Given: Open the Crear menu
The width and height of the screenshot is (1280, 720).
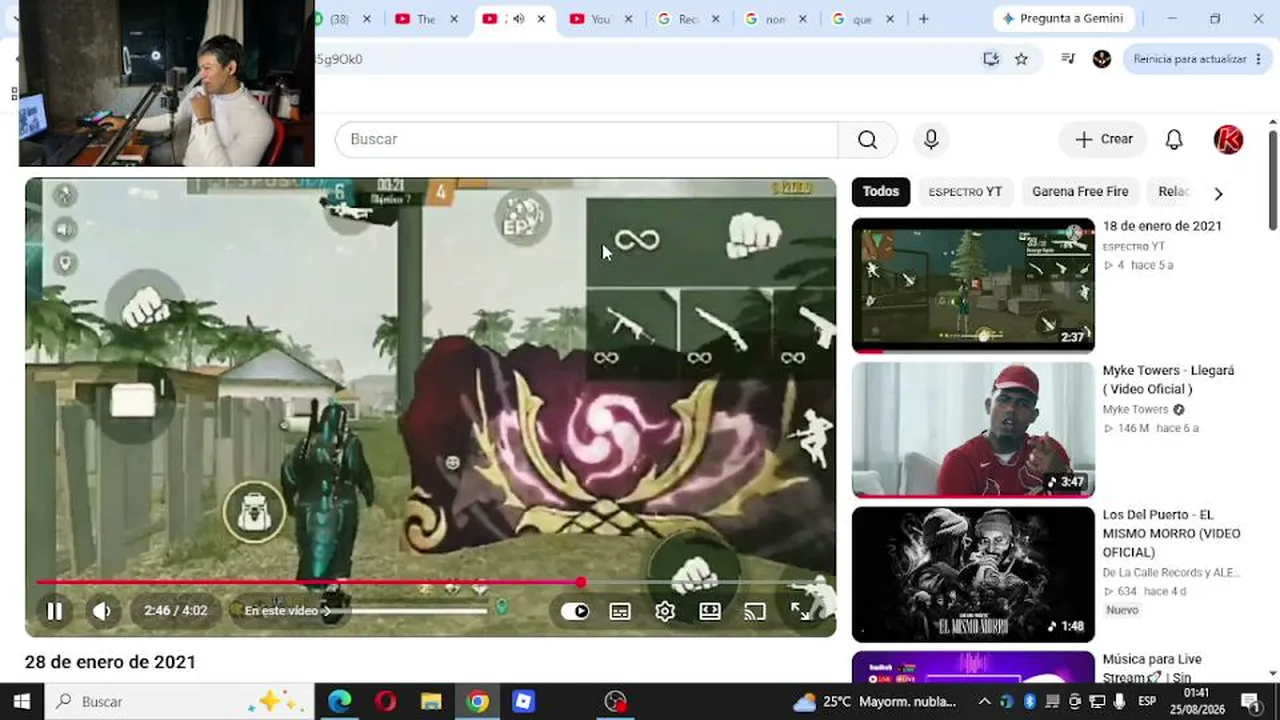Looking at the screenshot, I should point(1103,139).
